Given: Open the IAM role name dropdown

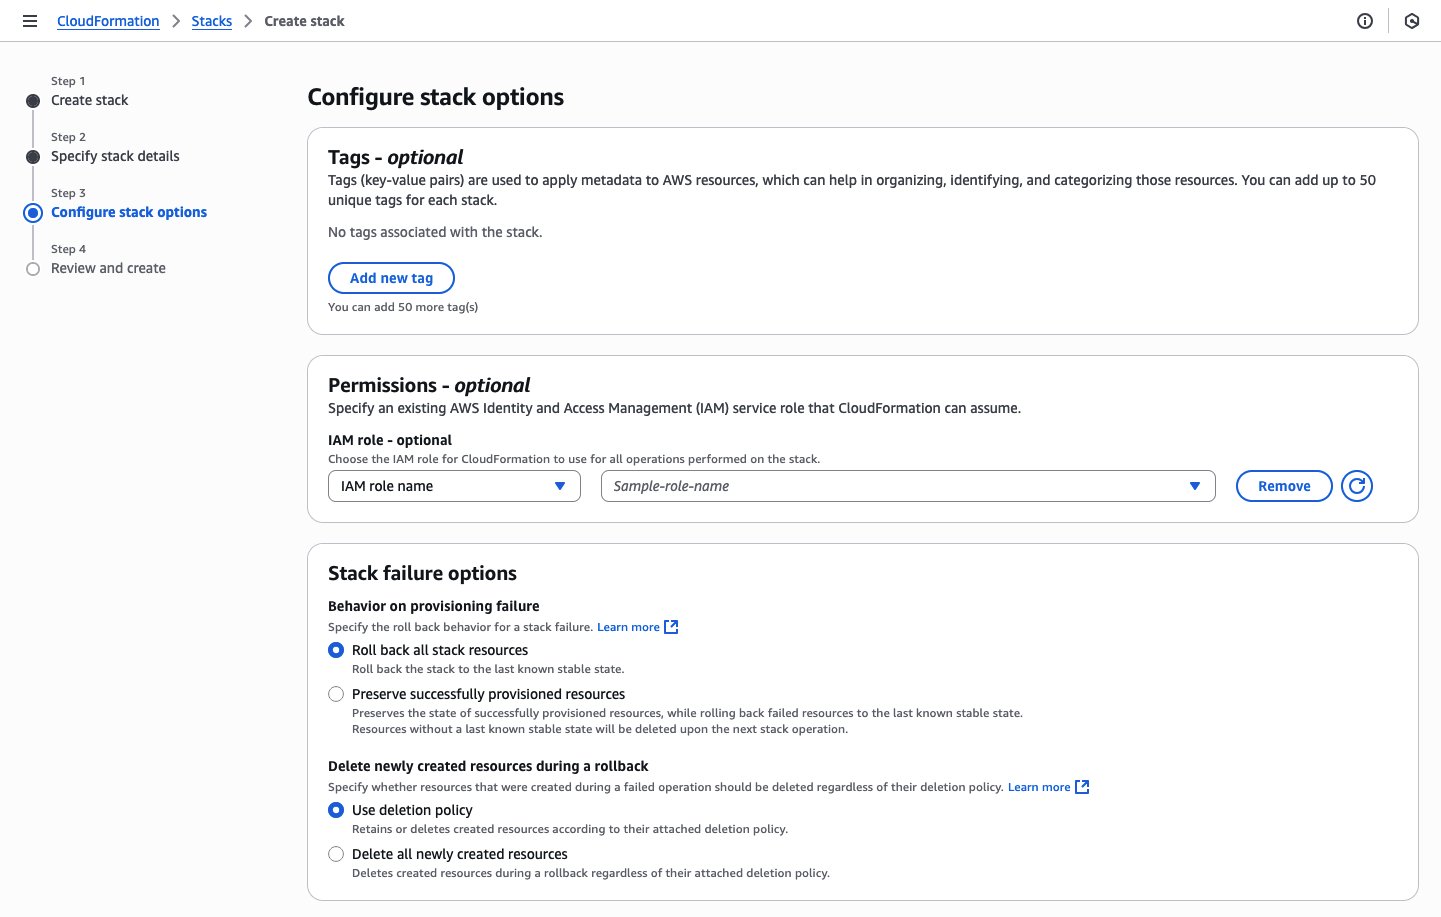Looking at the screenshot, I should click(x=454, y=486).
